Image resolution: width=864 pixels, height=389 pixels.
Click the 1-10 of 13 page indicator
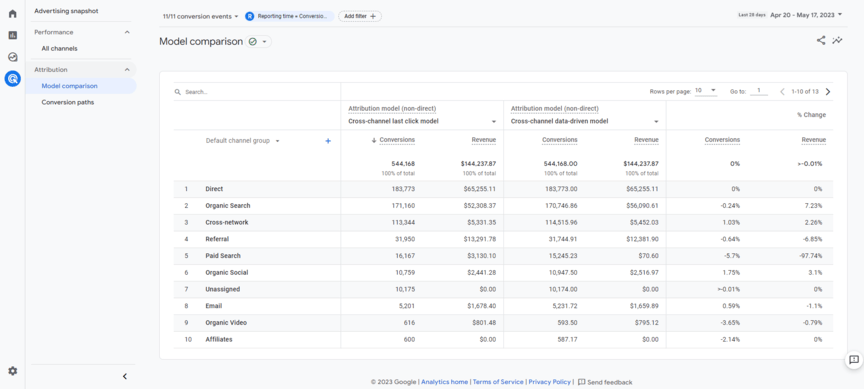[x=805, y=91]
